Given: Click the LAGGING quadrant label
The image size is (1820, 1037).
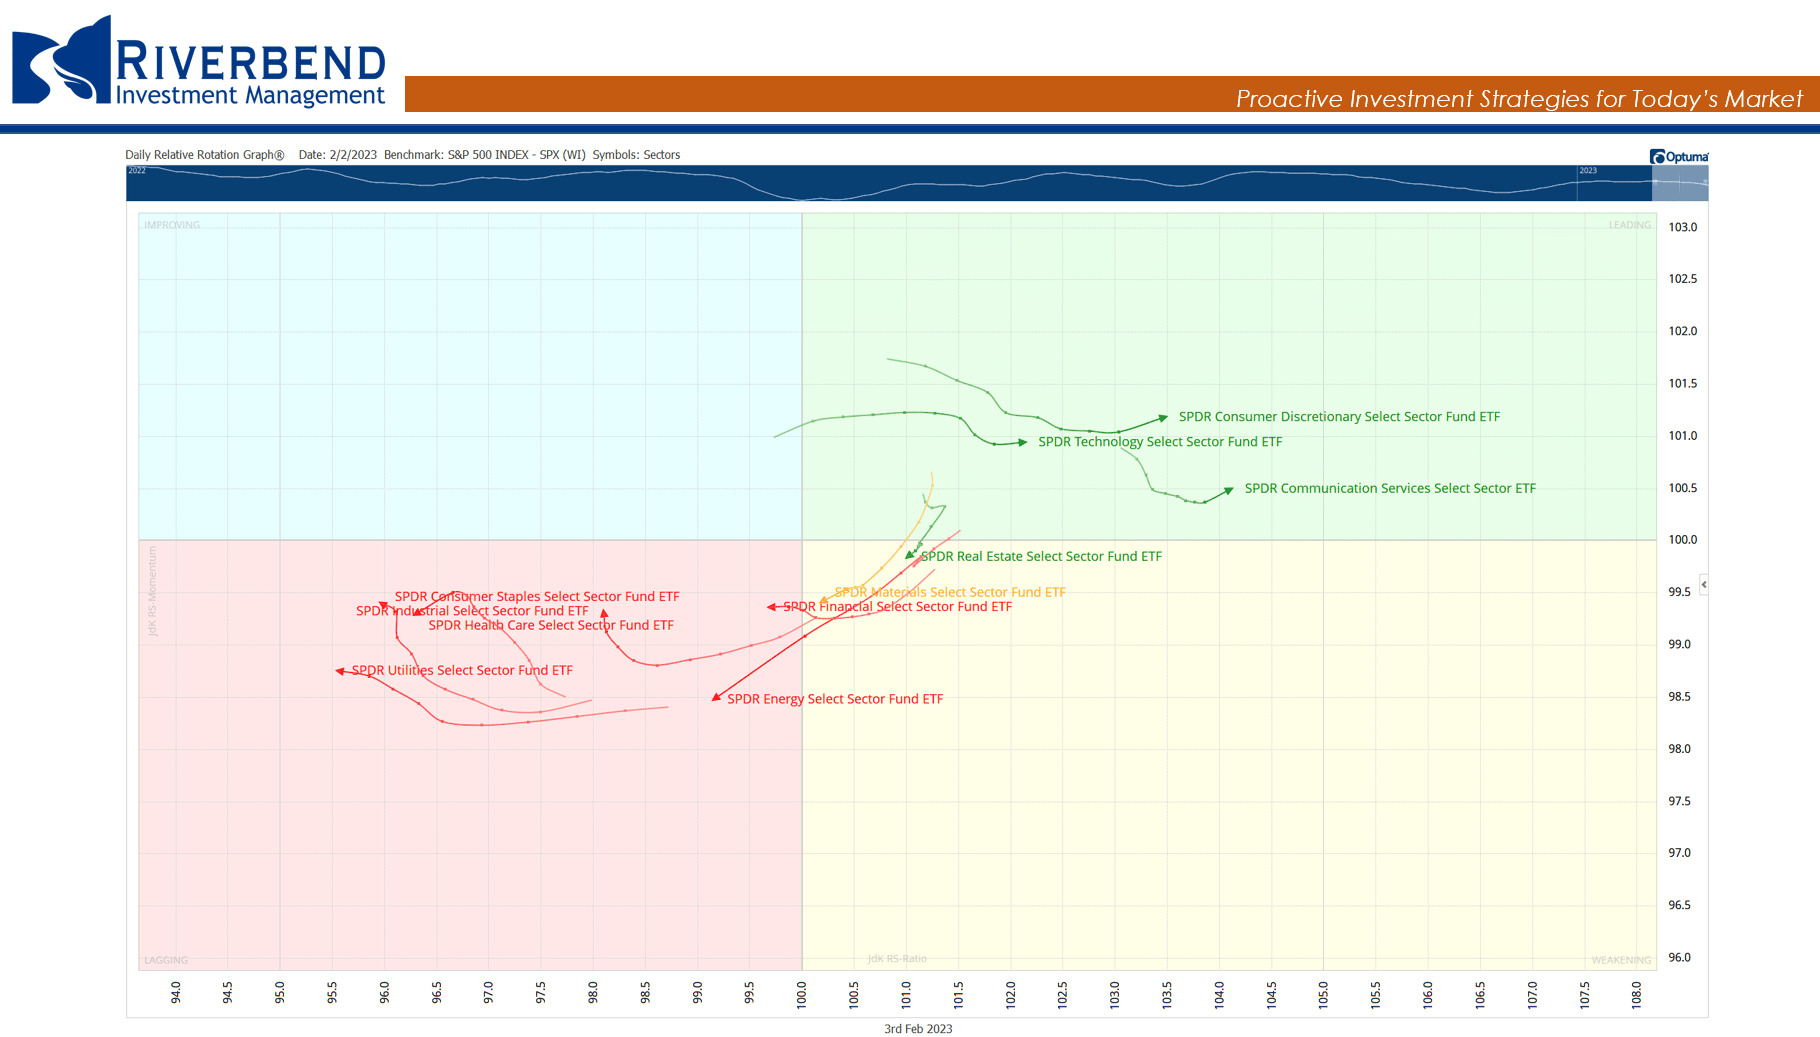Looking at the screenshot, I should coord(166,960).
